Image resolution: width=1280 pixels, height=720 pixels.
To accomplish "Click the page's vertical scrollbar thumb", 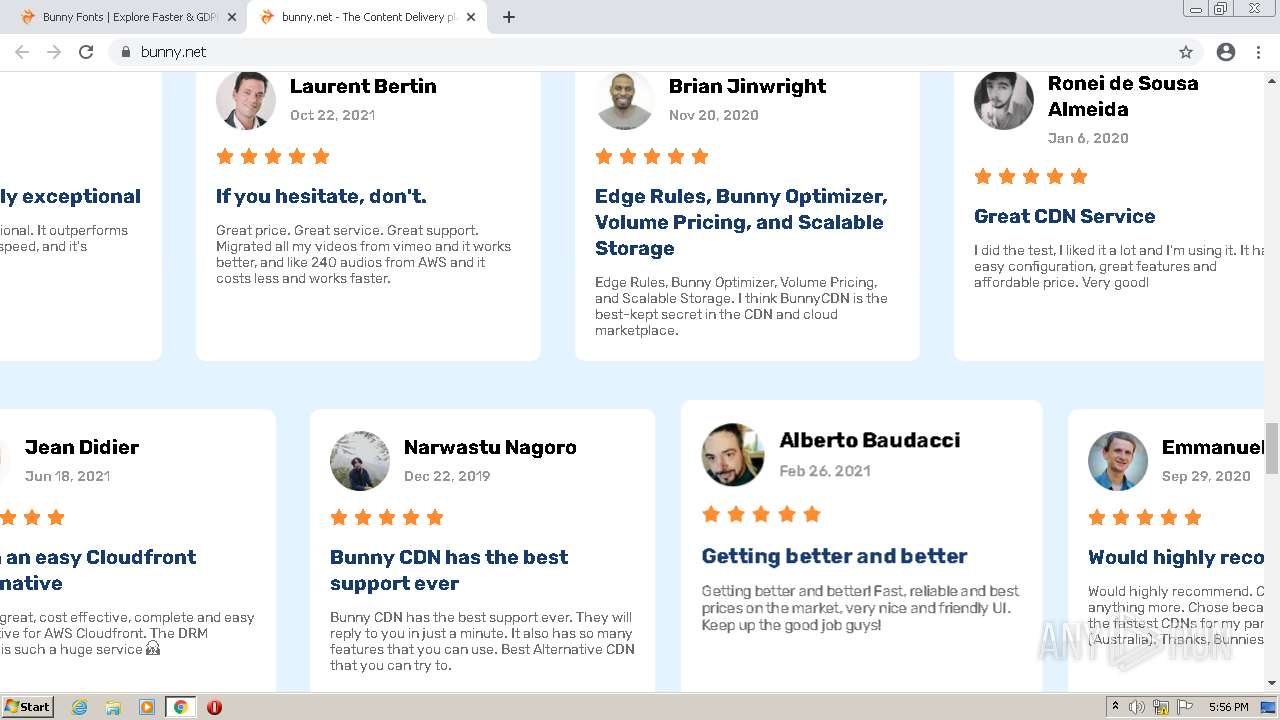I will [1272, 448].
